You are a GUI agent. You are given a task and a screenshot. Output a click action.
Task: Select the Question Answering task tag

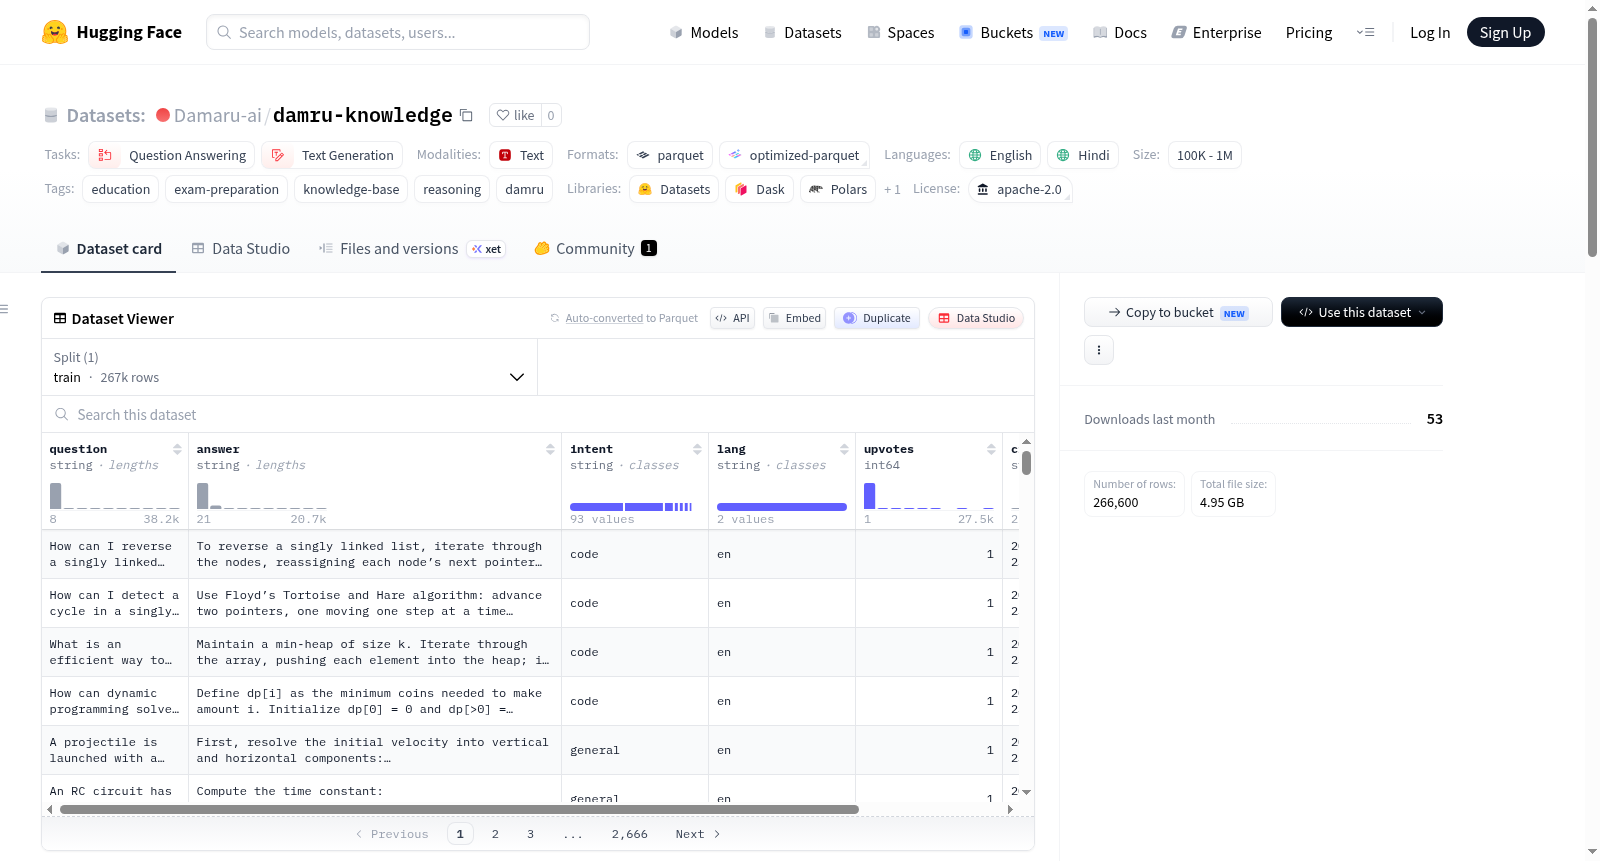tap(172, 155)
